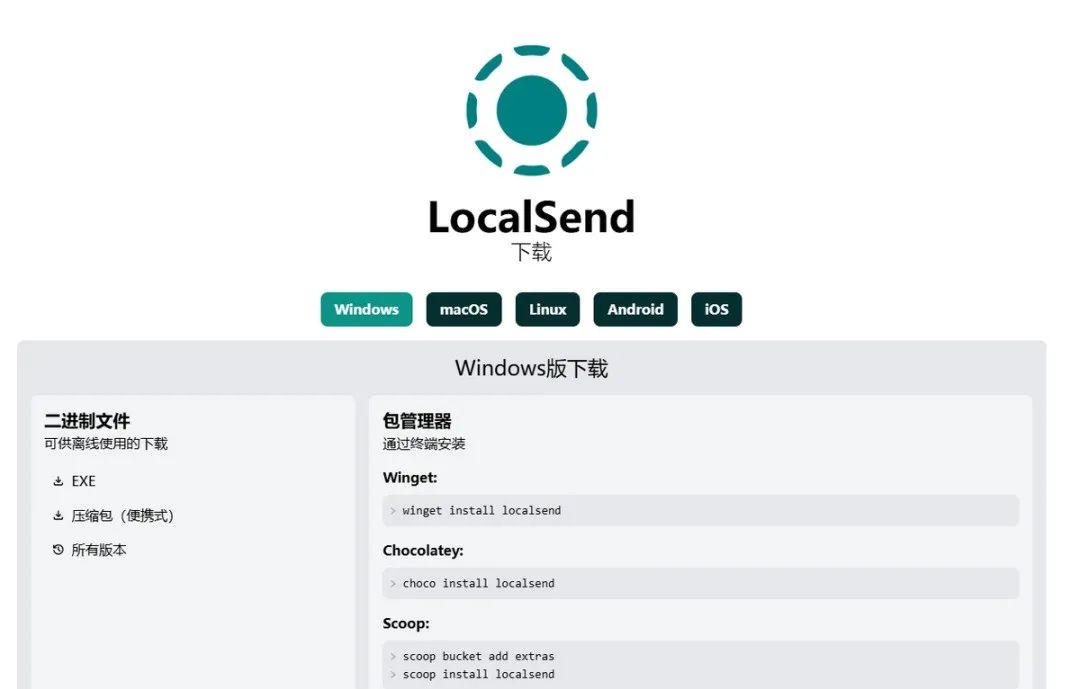This screenshot has width=1080, height=689.
Task: Click the 下载 subtitle under LocalSend
Action: point(531,252)
